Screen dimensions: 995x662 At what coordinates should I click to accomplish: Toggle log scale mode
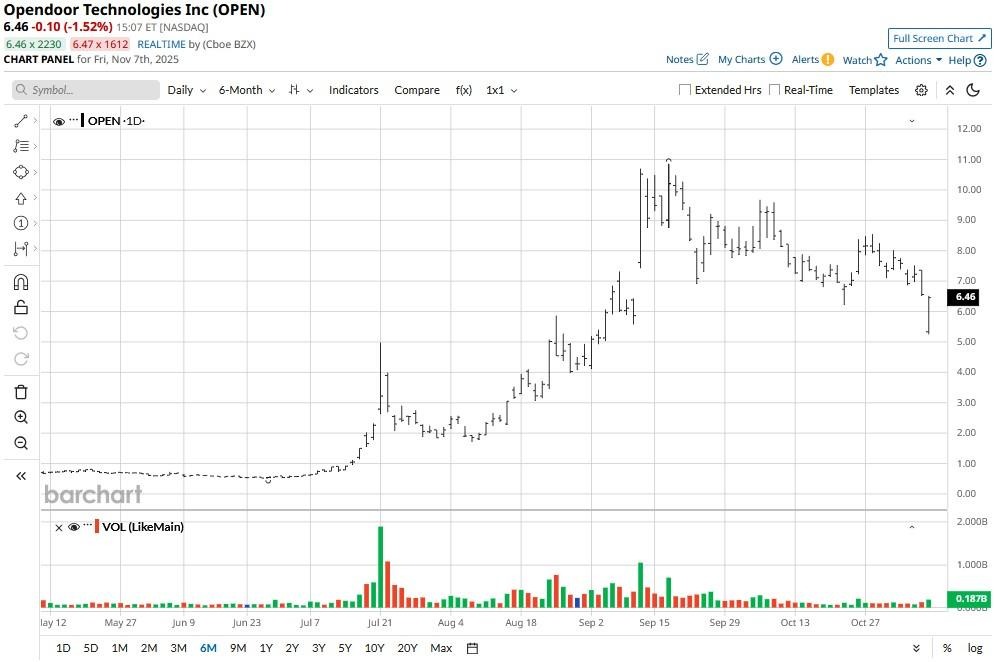[x=975, y=648]
